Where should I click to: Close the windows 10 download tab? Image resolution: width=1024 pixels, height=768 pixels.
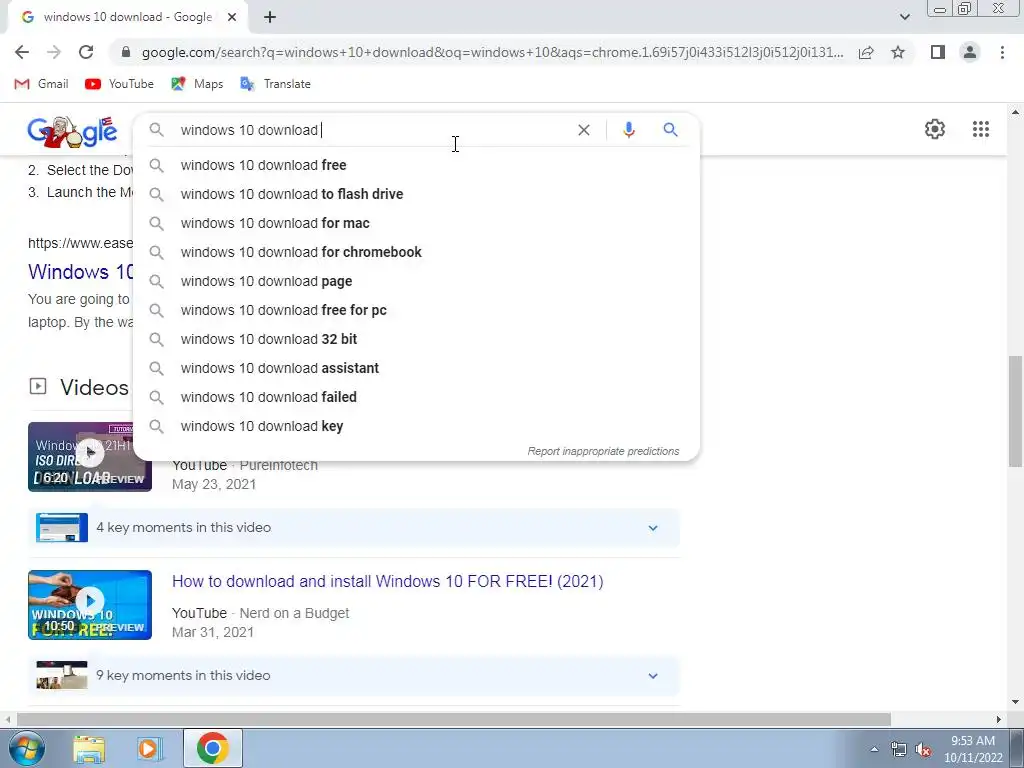[x=232, y=17]
